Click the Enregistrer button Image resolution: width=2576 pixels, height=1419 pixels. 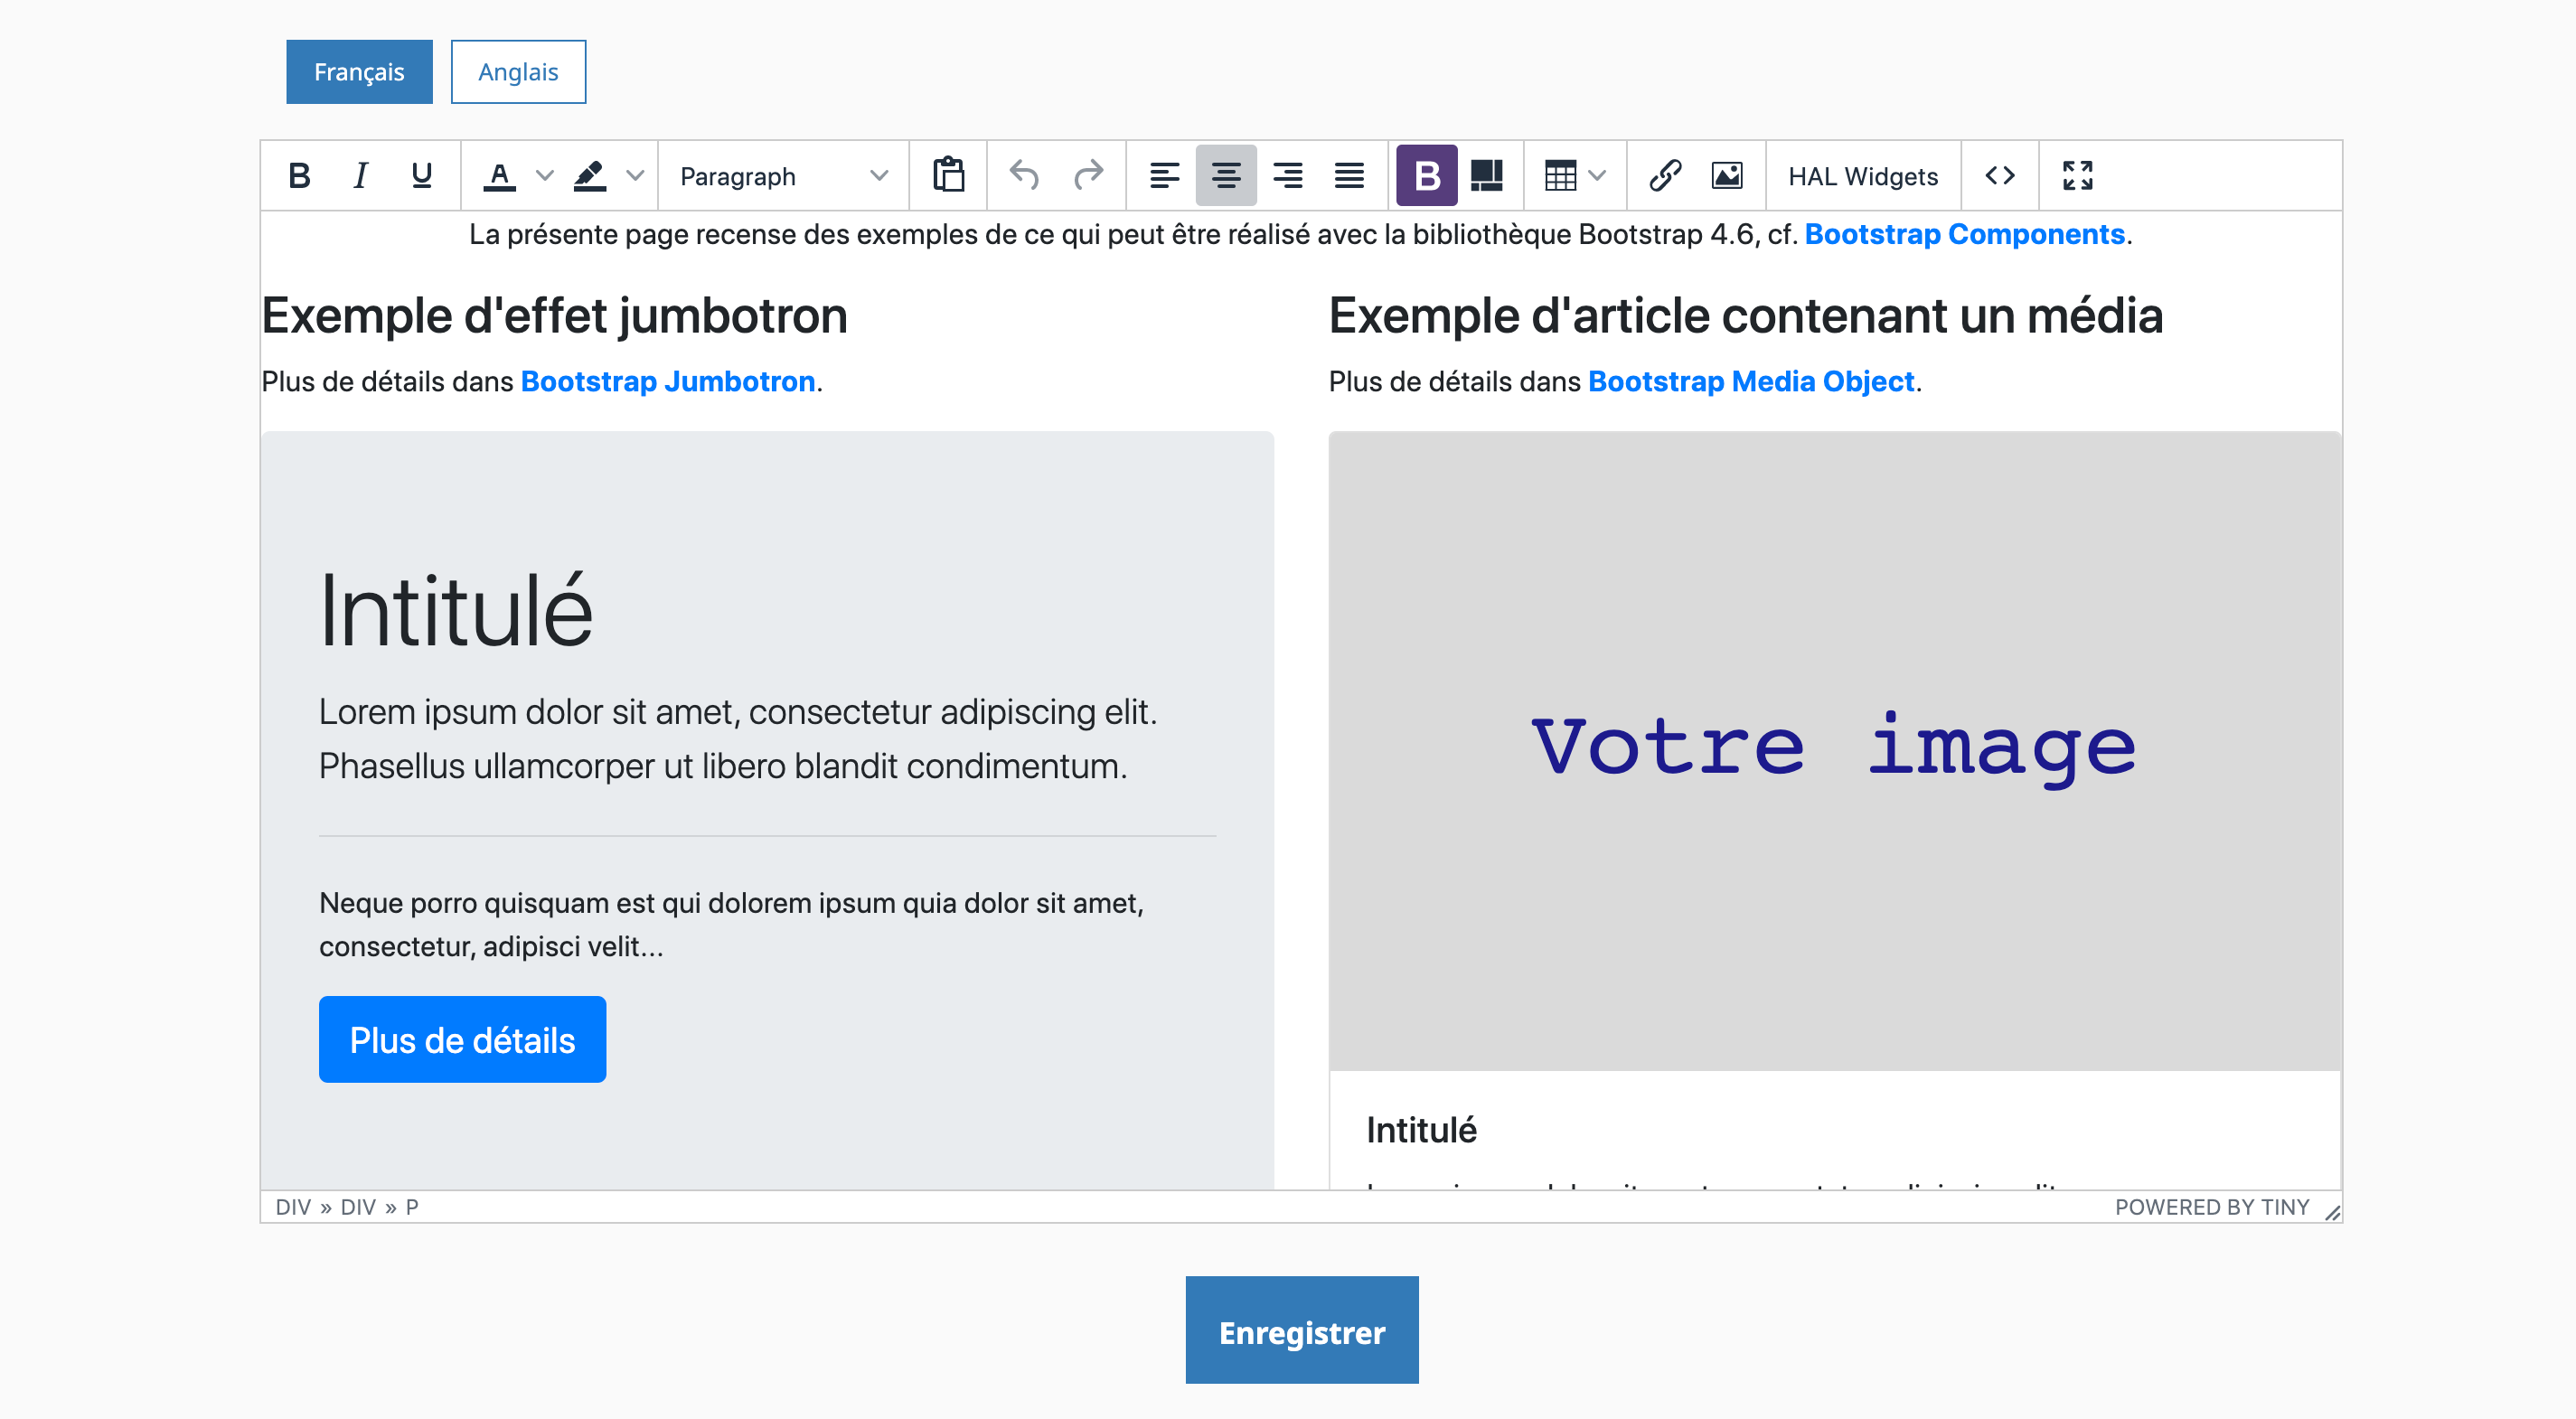1301,1330
